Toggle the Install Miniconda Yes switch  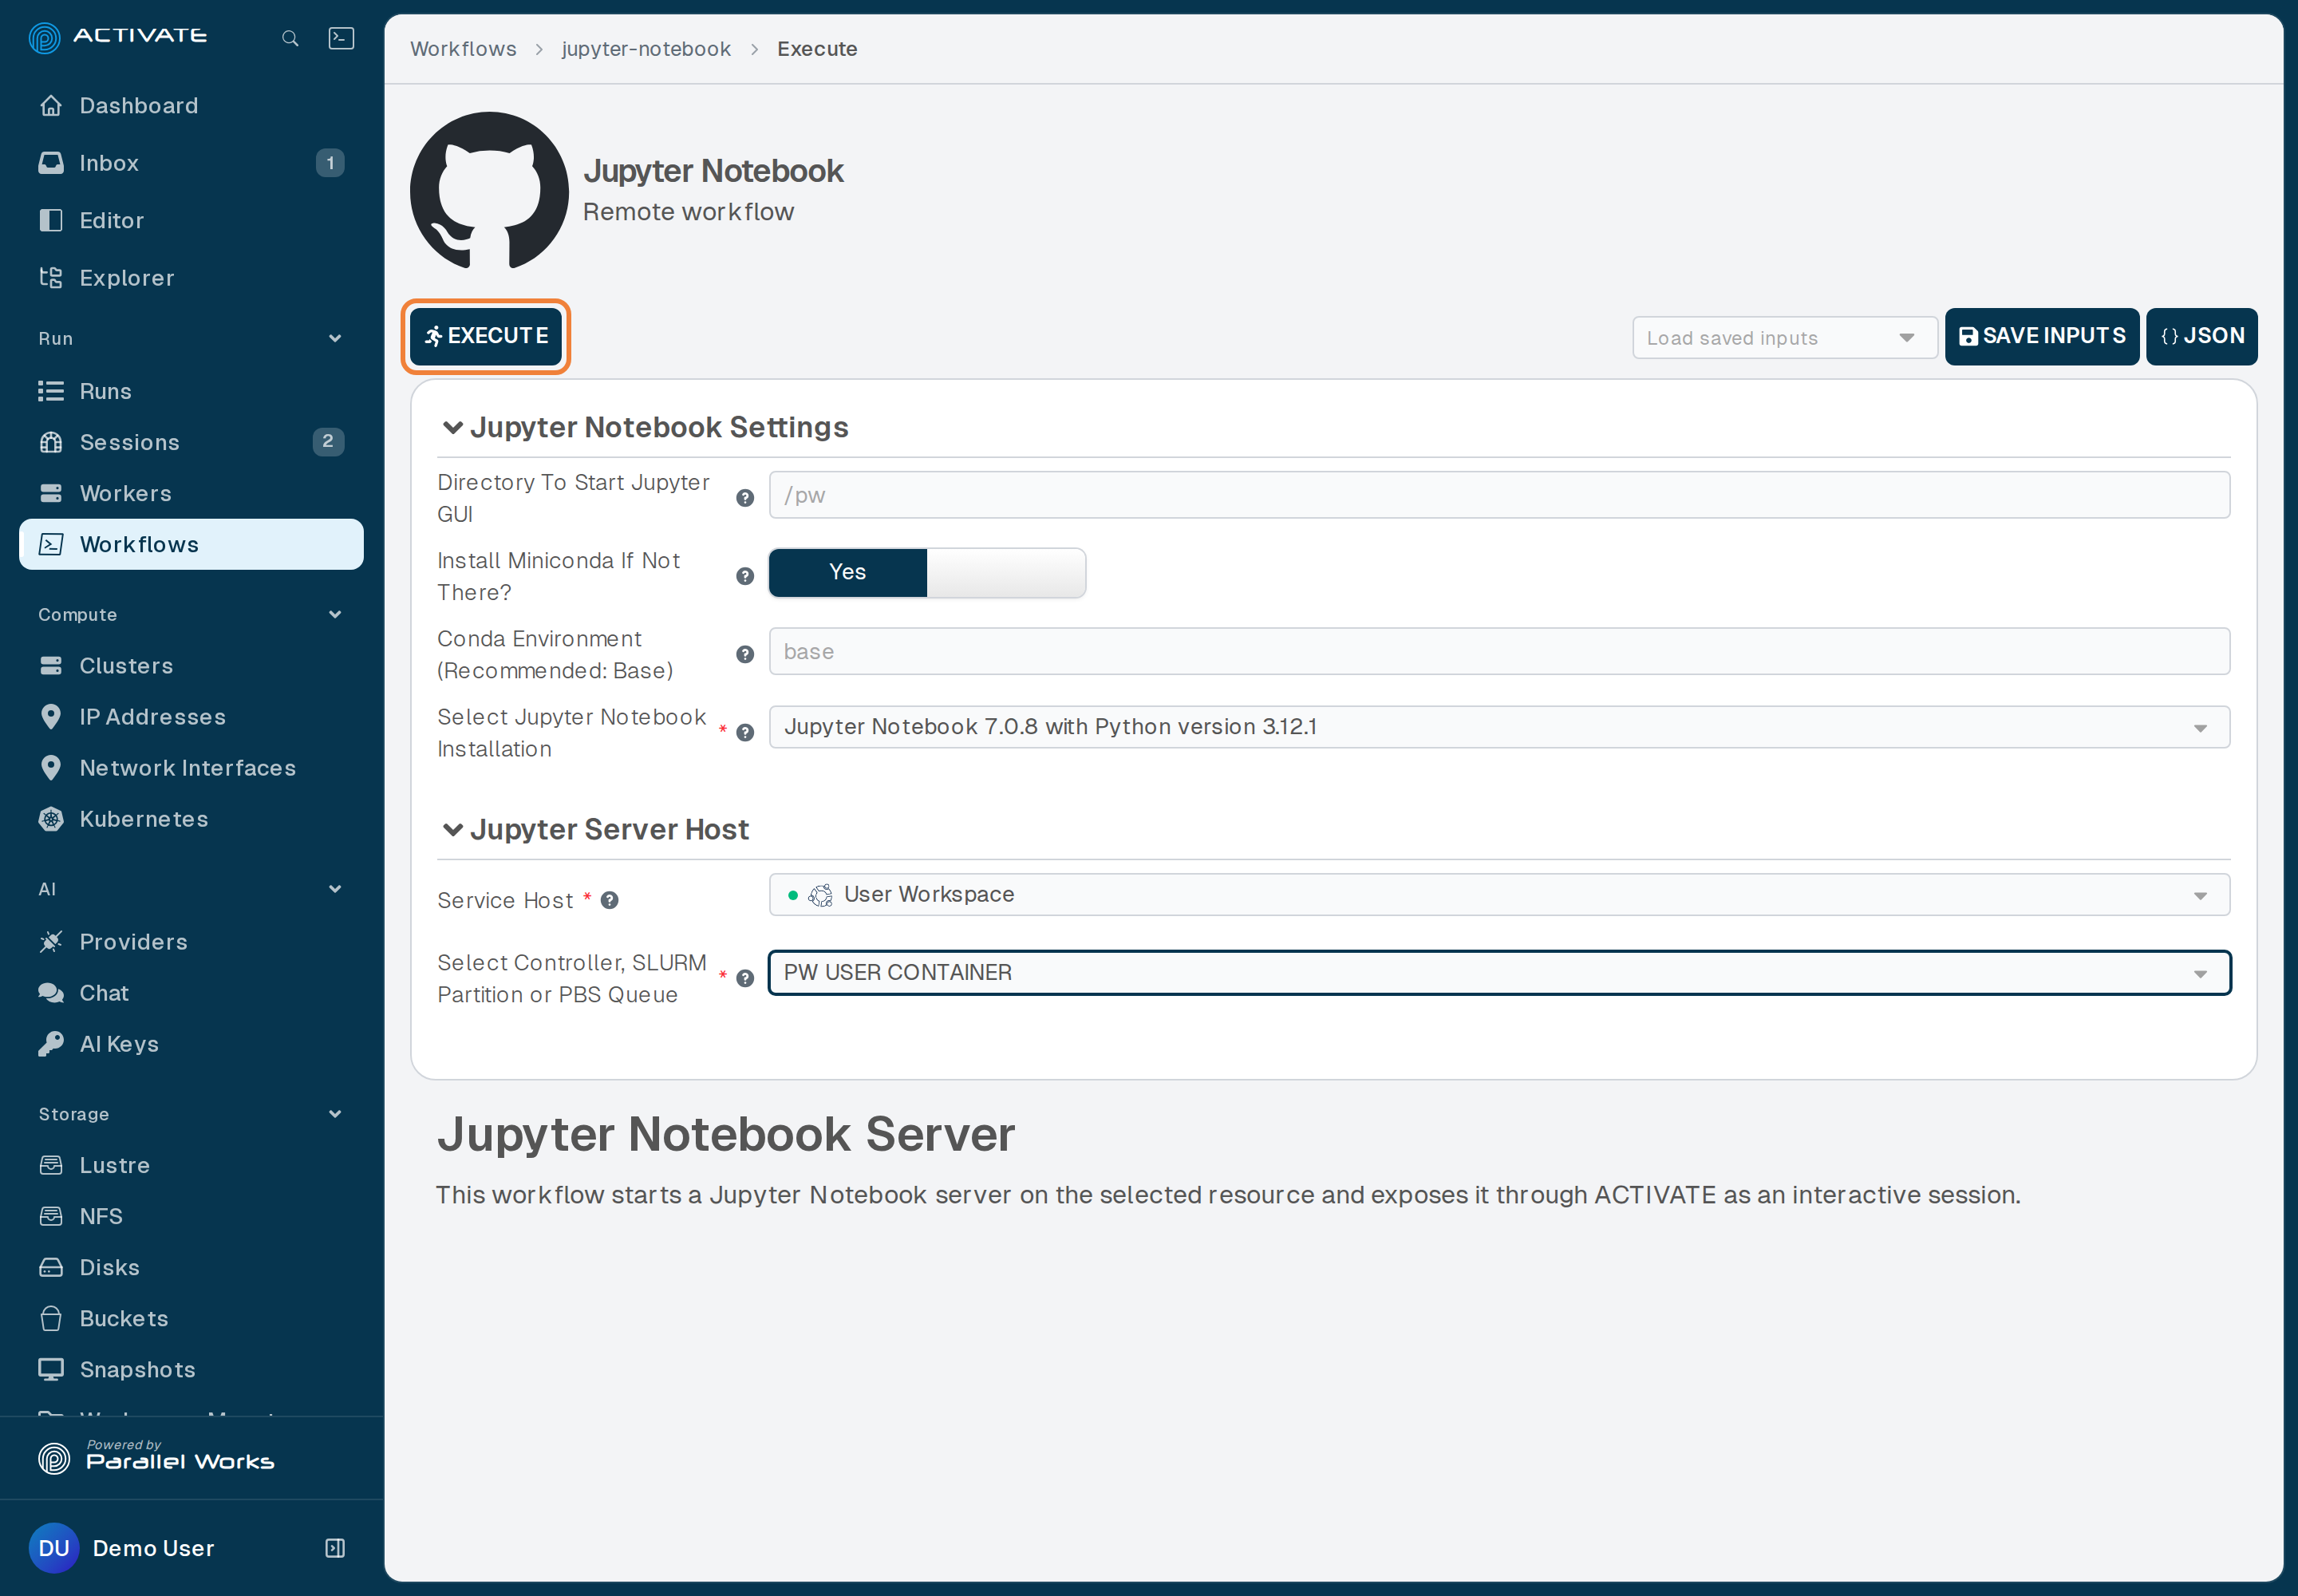coord(927,573)
